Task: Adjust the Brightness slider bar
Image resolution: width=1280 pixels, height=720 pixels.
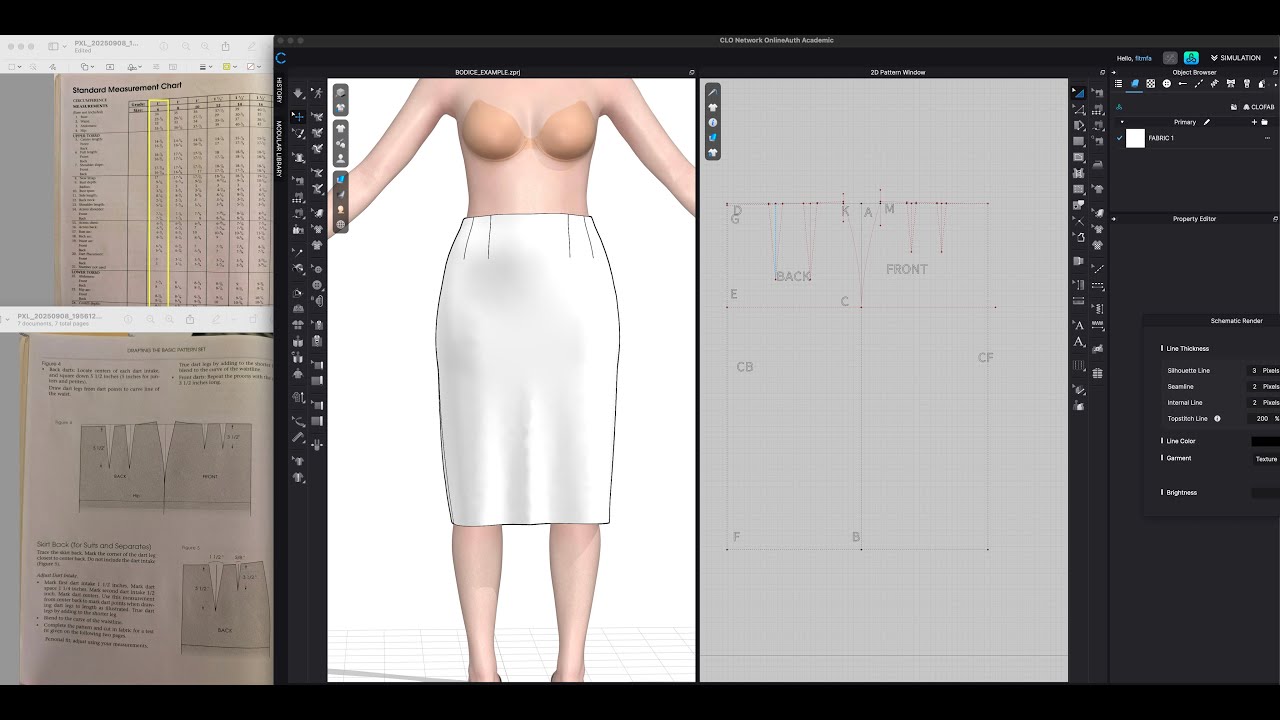Action: pos(1266,492)
